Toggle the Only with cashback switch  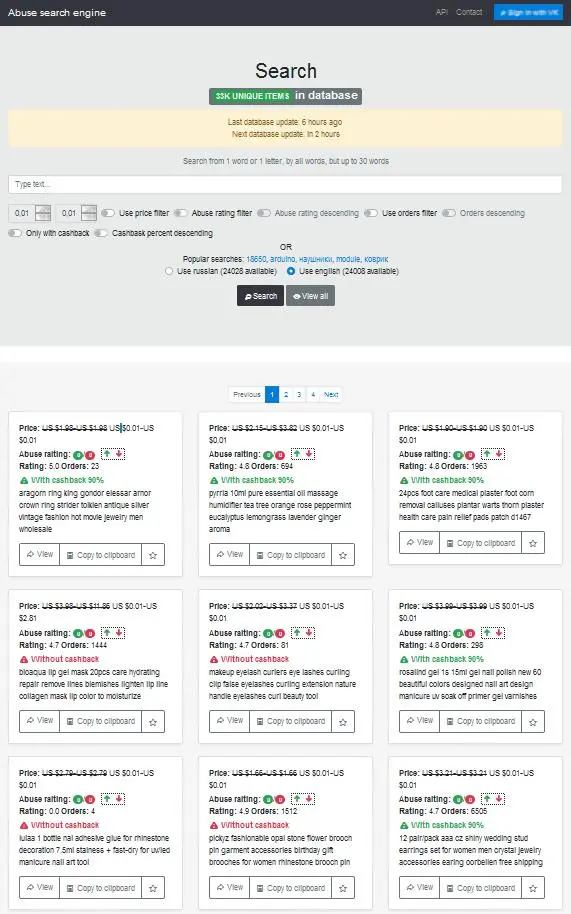tap(15, 233)
